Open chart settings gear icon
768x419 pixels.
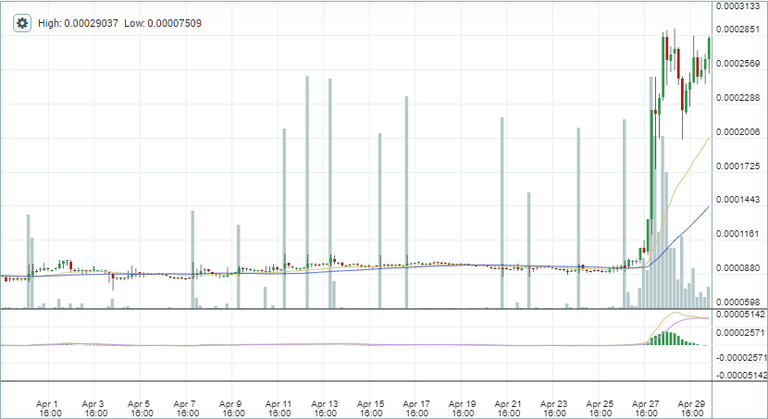[22, 23]
